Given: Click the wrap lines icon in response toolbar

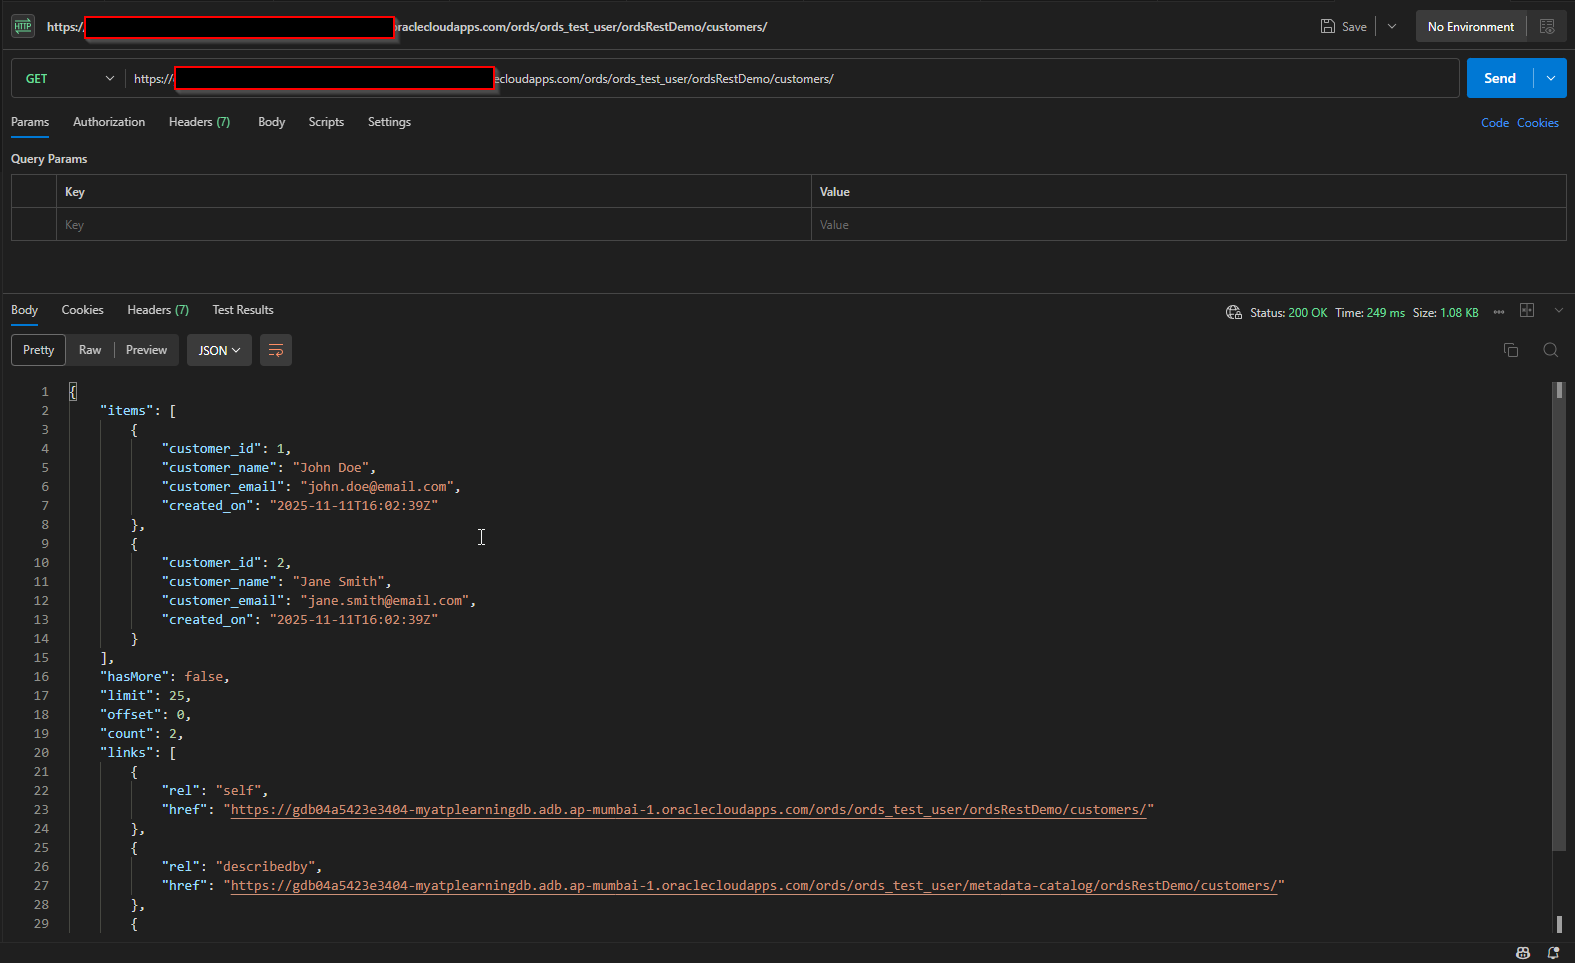Looking at the screenshot, I should 276,350.
